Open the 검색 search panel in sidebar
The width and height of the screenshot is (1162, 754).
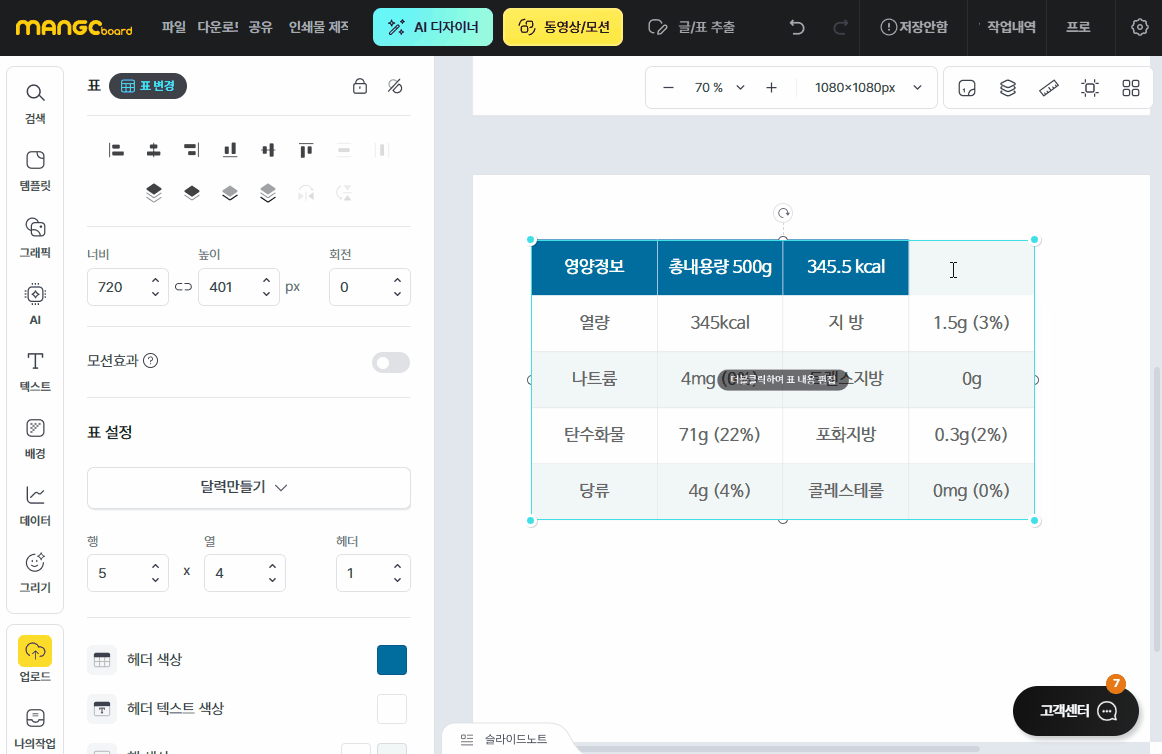[35, 103]
